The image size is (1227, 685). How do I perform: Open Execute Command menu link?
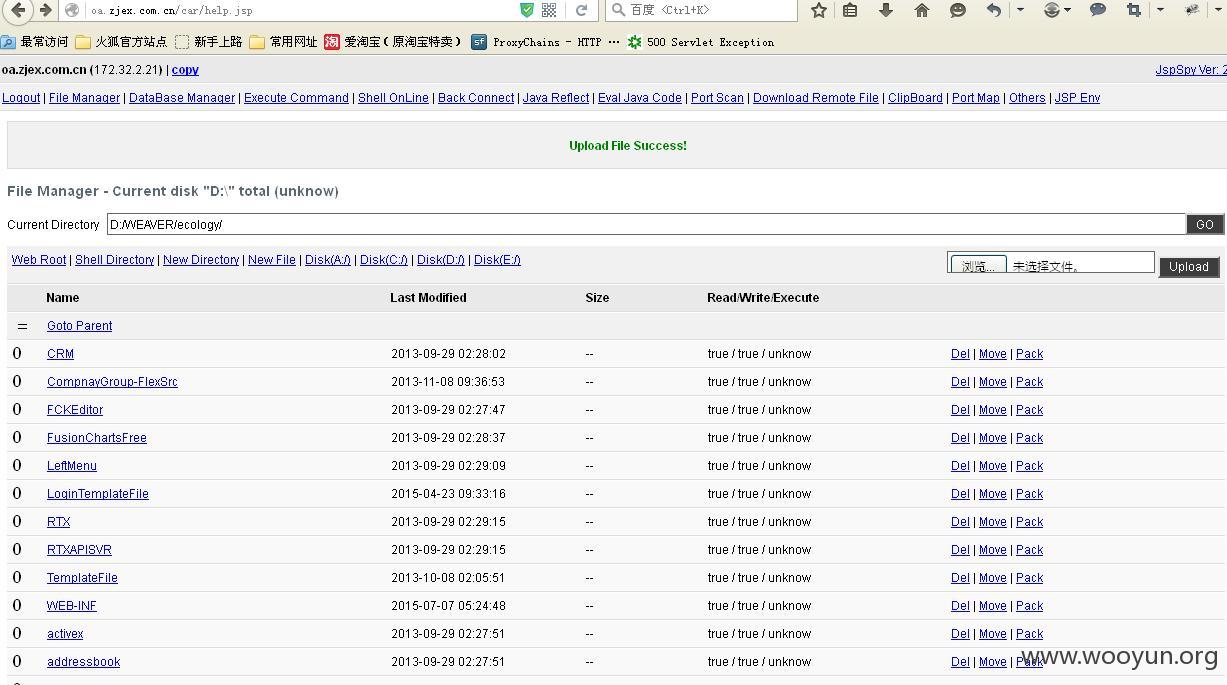(296, 98)
